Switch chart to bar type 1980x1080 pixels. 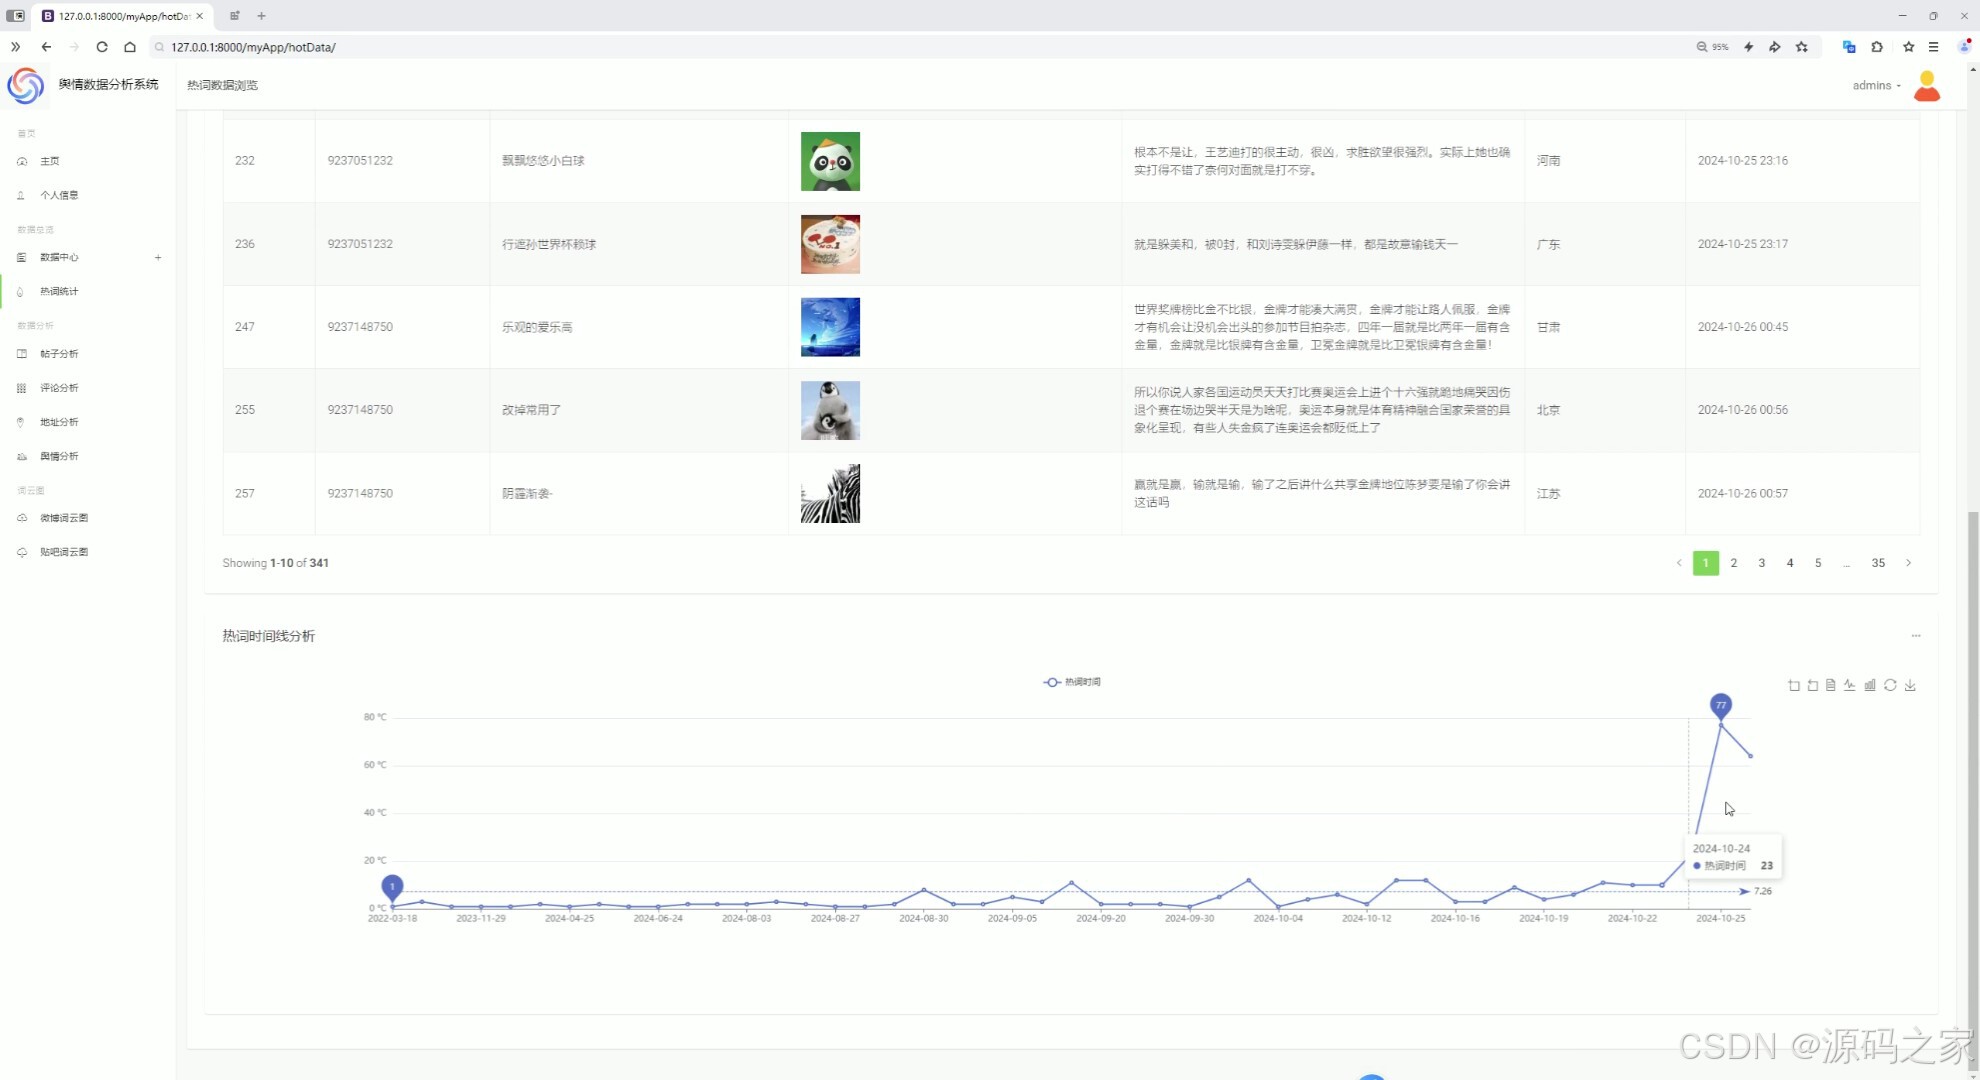pos(1870,685)
